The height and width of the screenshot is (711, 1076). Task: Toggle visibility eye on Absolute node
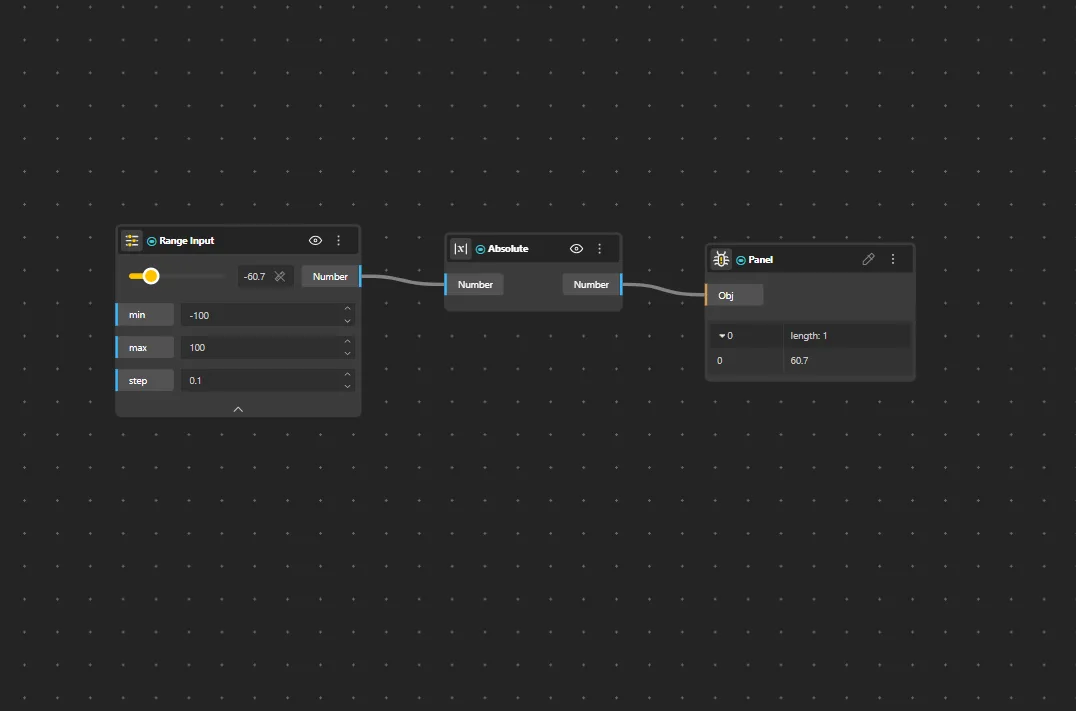[576, 248]
